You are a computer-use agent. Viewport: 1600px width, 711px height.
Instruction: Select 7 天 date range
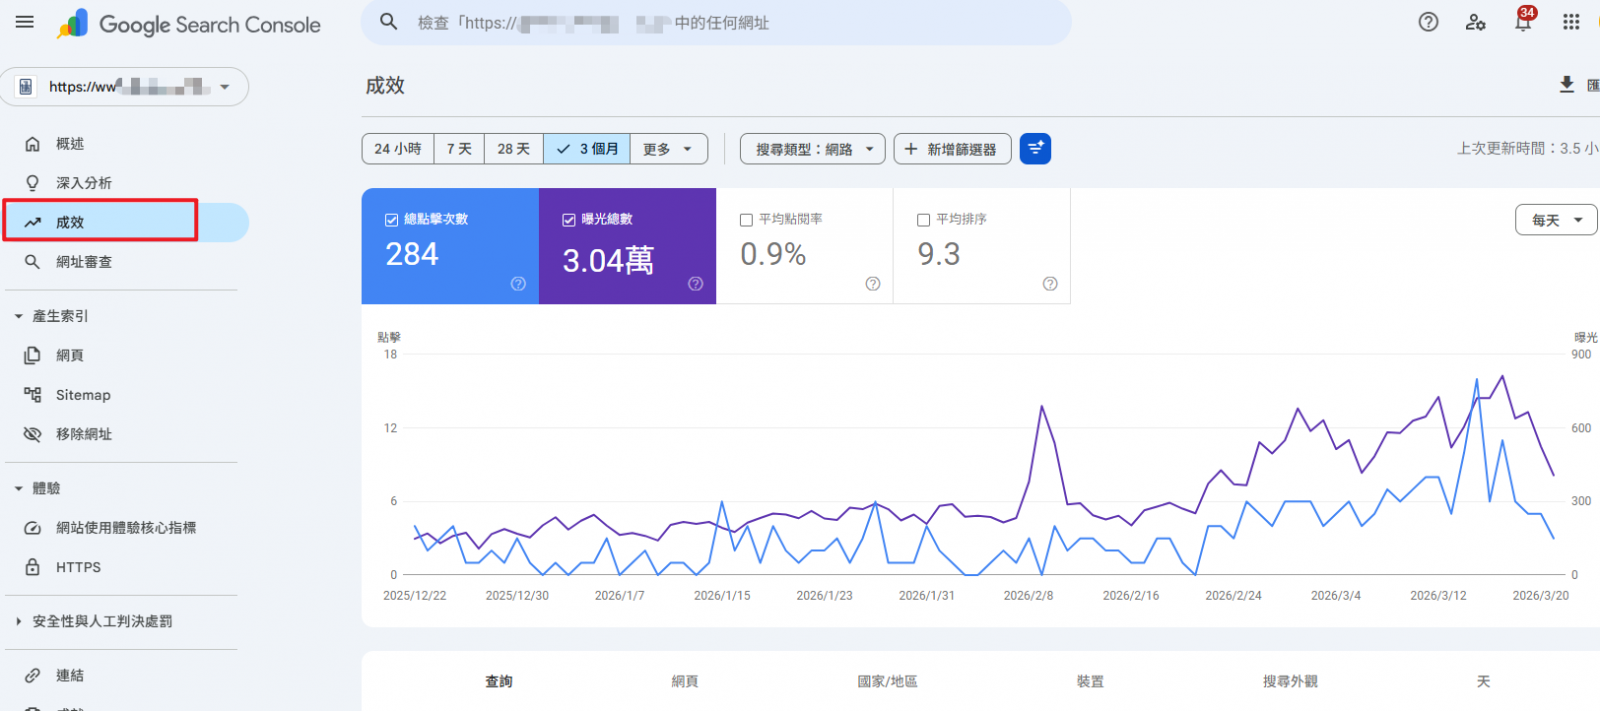(459, 149)
